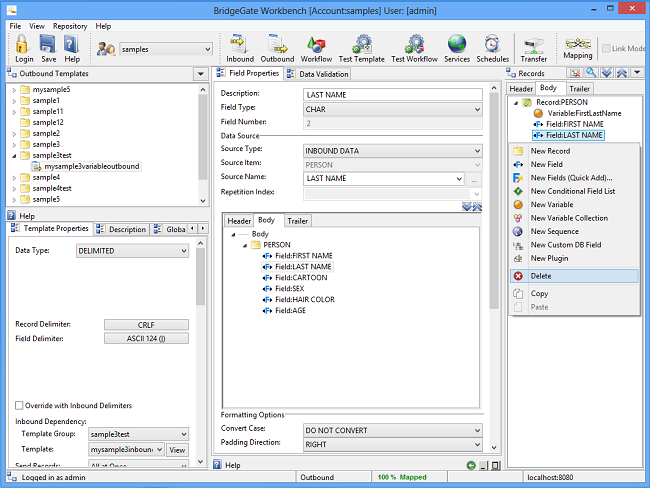
Task: Open Help from the toolbar
Action: coord(72,49)
